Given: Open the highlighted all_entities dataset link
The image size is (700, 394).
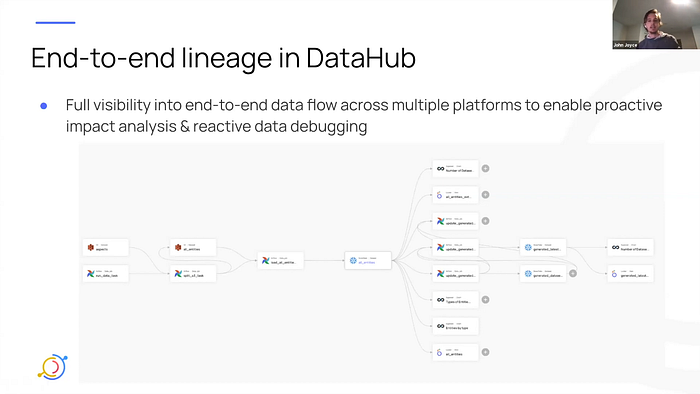Looking at the screenshot, I should (367, 262).
